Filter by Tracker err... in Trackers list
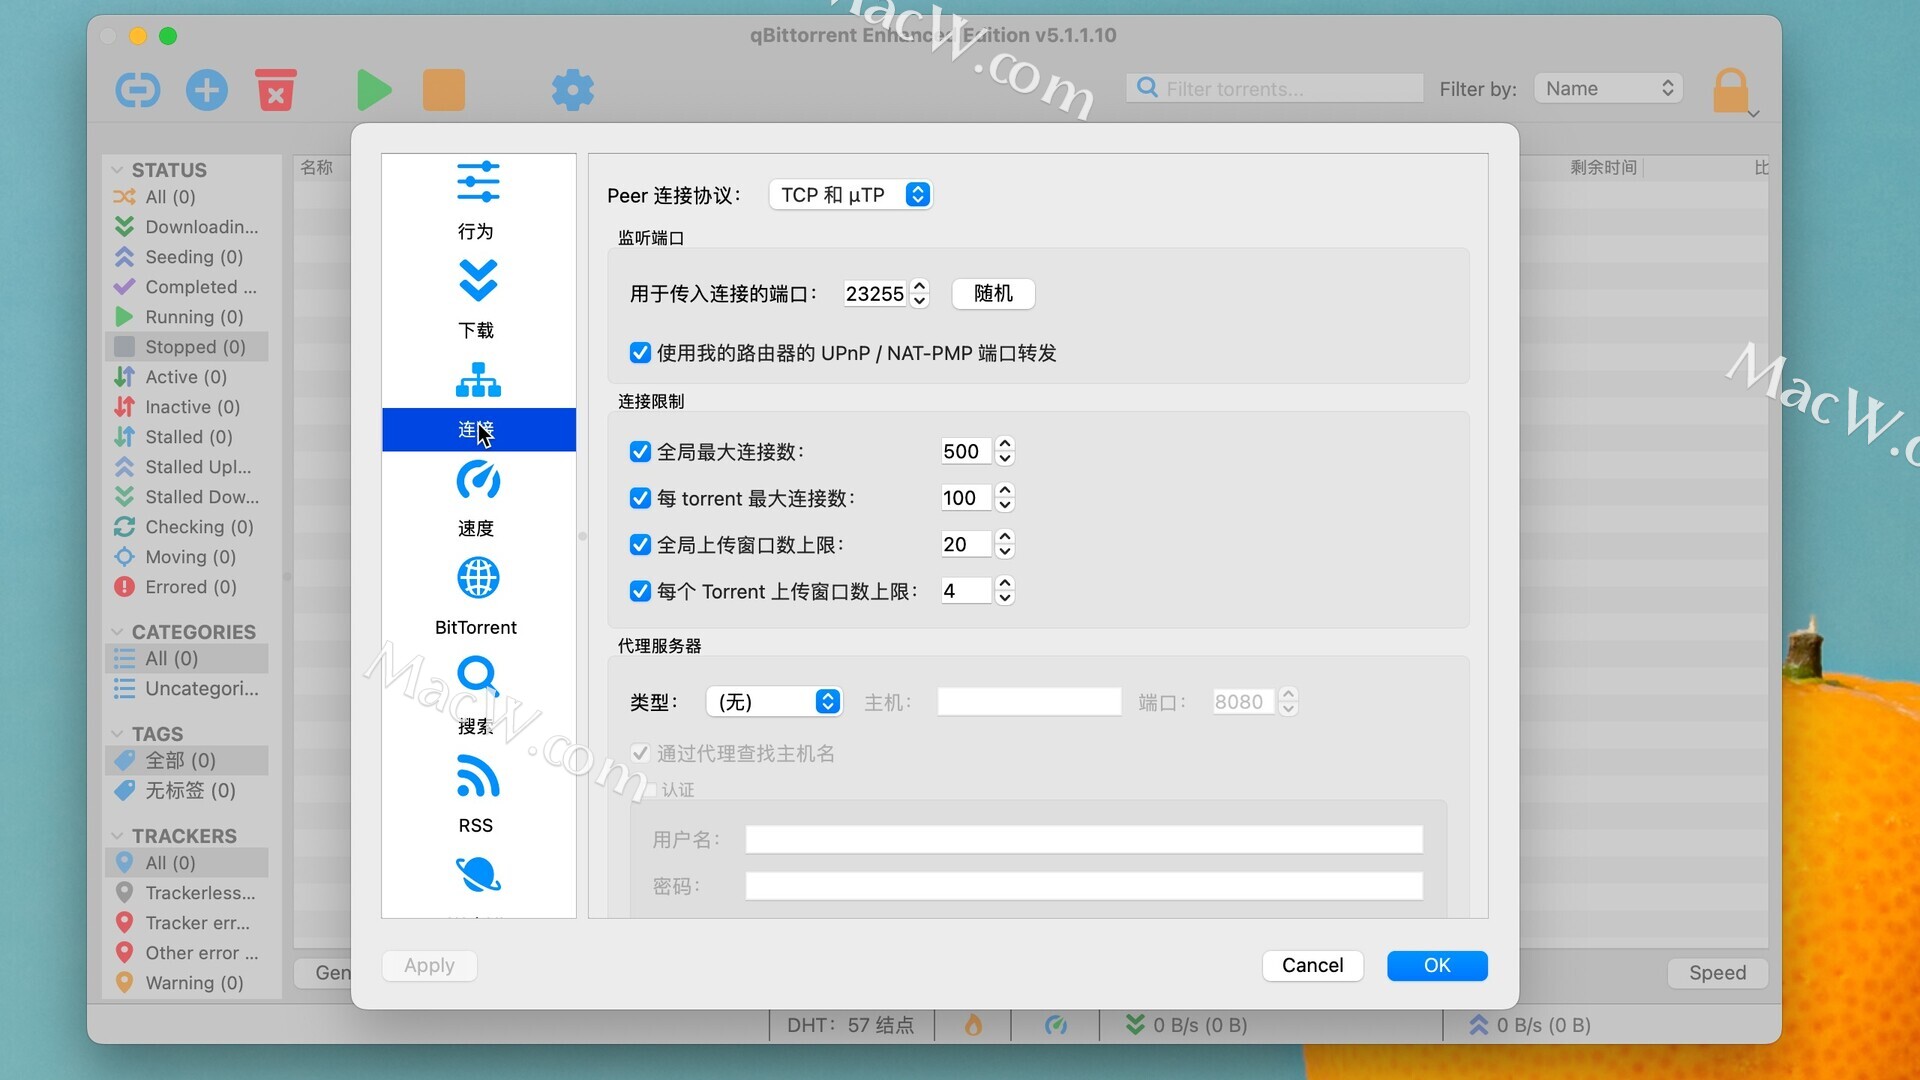This screenshot has height=1080, width=1920. click(186, 923)
